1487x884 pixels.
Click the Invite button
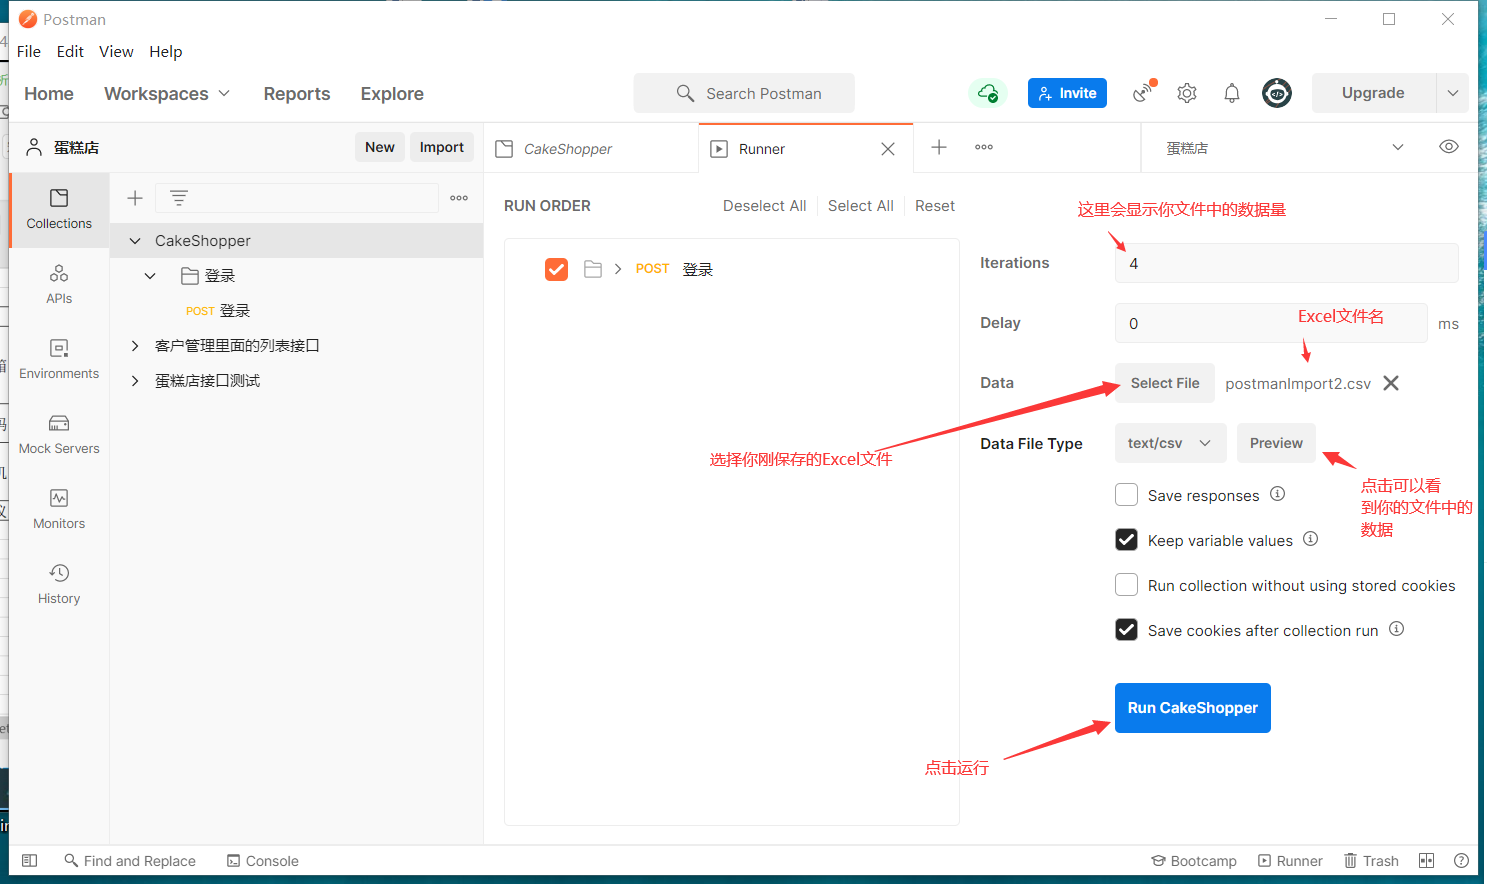point(1067,93)
